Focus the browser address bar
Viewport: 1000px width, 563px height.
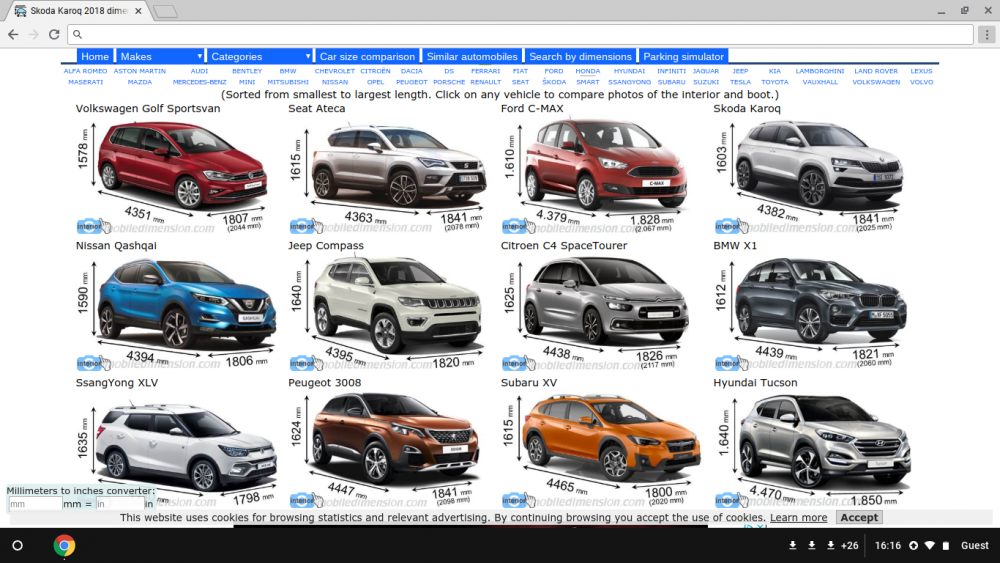pos(520,34)
